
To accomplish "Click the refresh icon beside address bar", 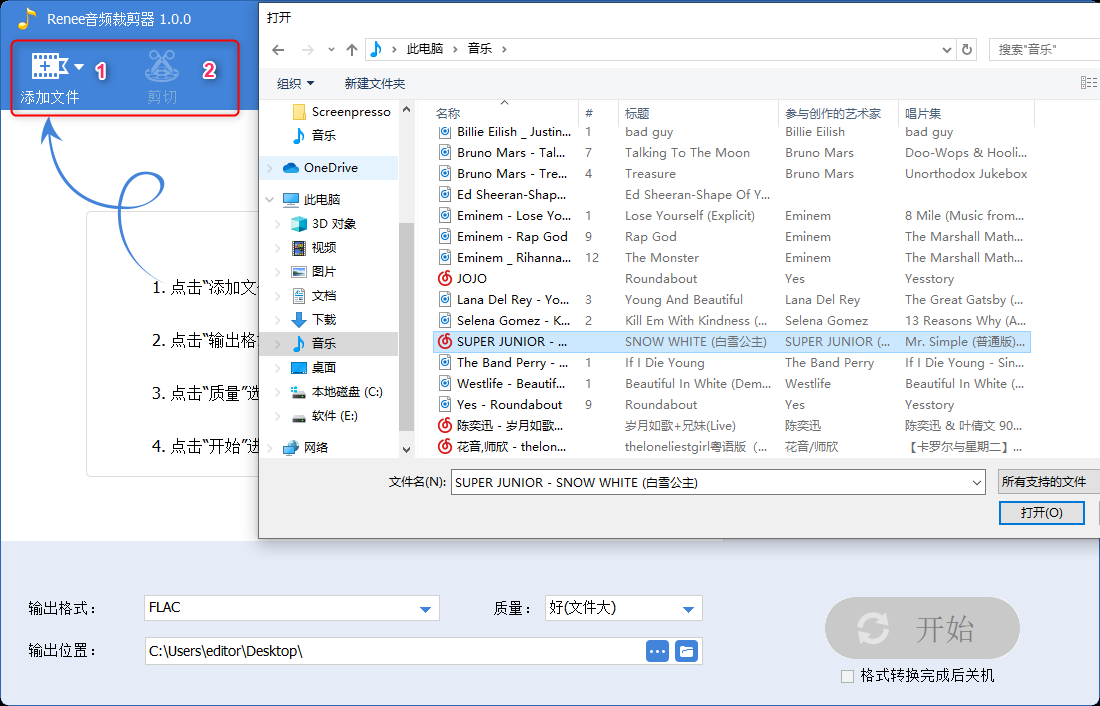I will coord(967,49).
